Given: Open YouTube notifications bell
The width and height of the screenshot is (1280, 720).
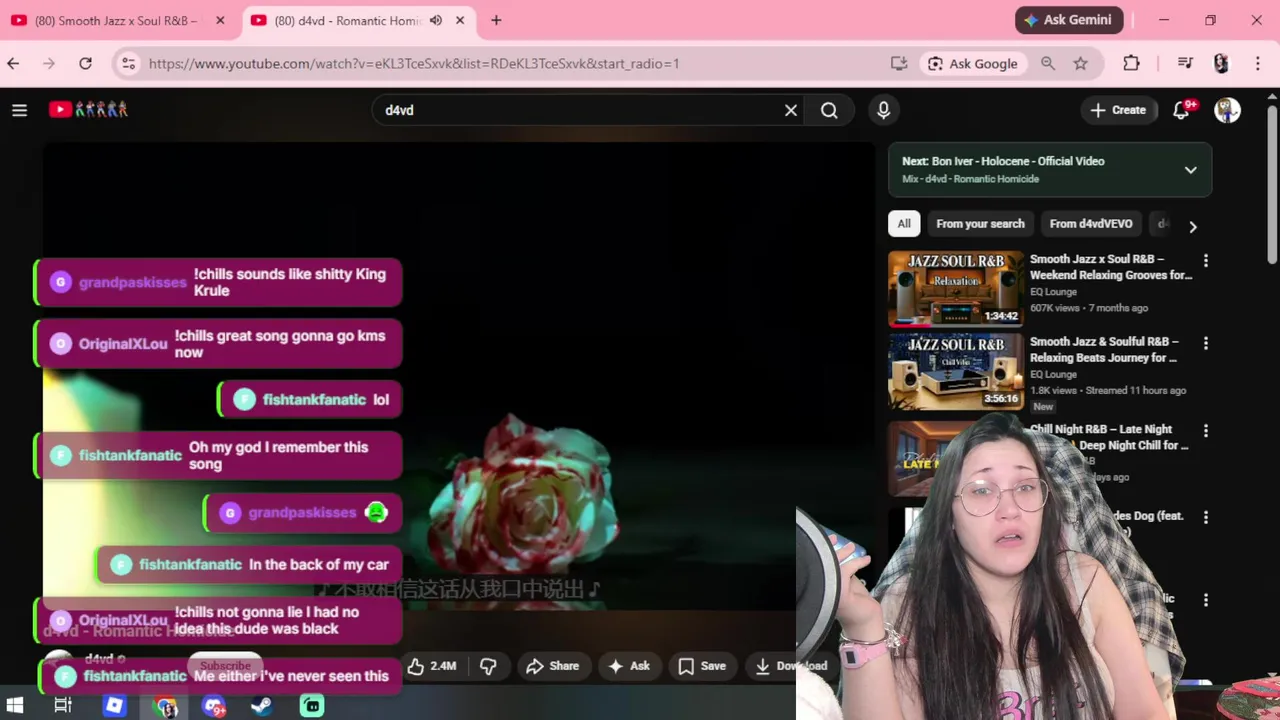Looking at the screenshot, I should 1182,110.
